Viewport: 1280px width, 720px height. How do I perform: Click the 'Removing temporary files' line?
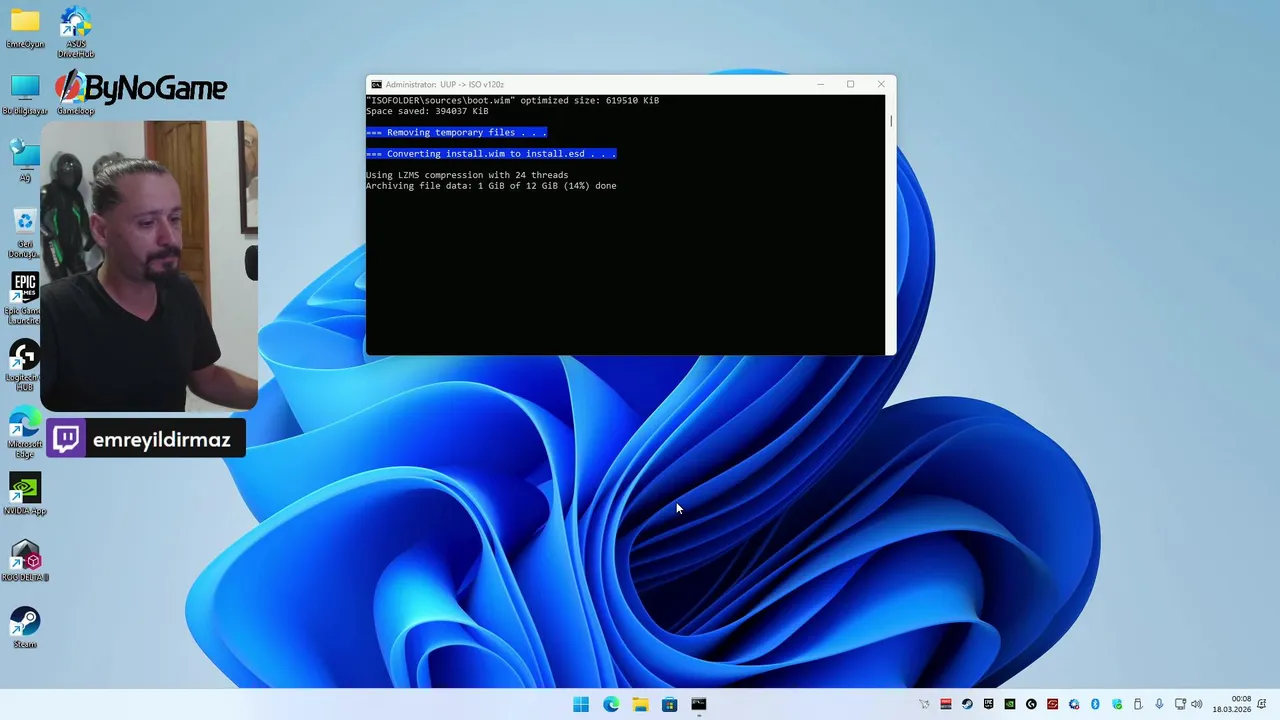[x=456, y=132]
